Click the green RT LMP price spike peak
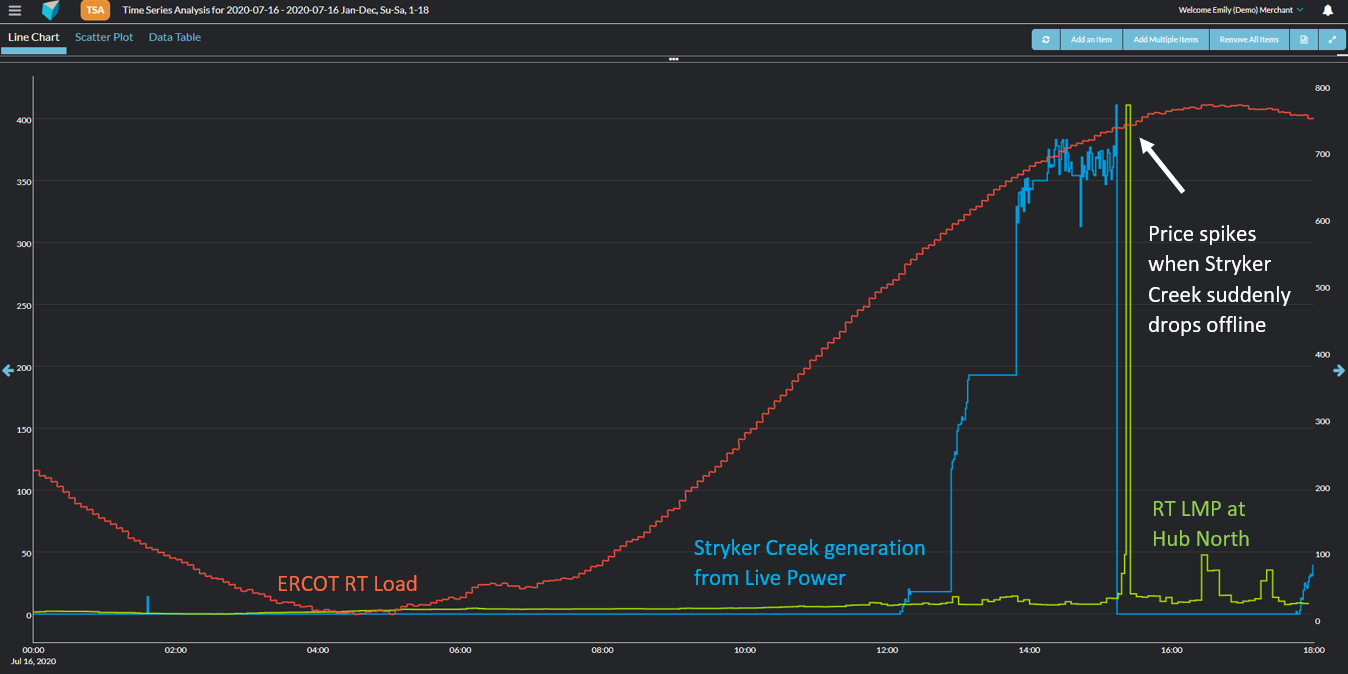1348x674 pixels. (x=1128, y=106)
